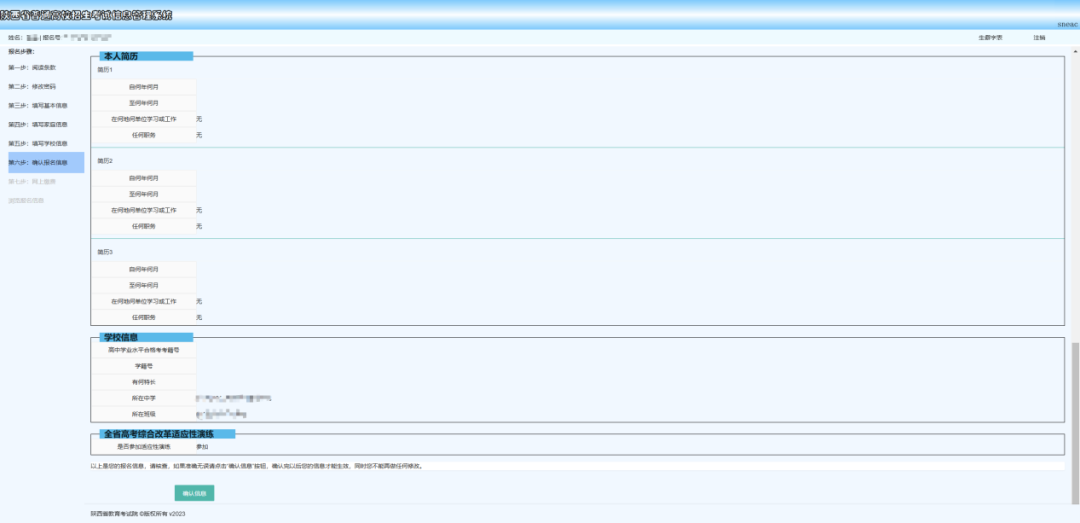Open 浏览报名信息 at bottom of sidebar
Image resolution: width=1080 pixels, height=523 pixels.
coord(26,200)
